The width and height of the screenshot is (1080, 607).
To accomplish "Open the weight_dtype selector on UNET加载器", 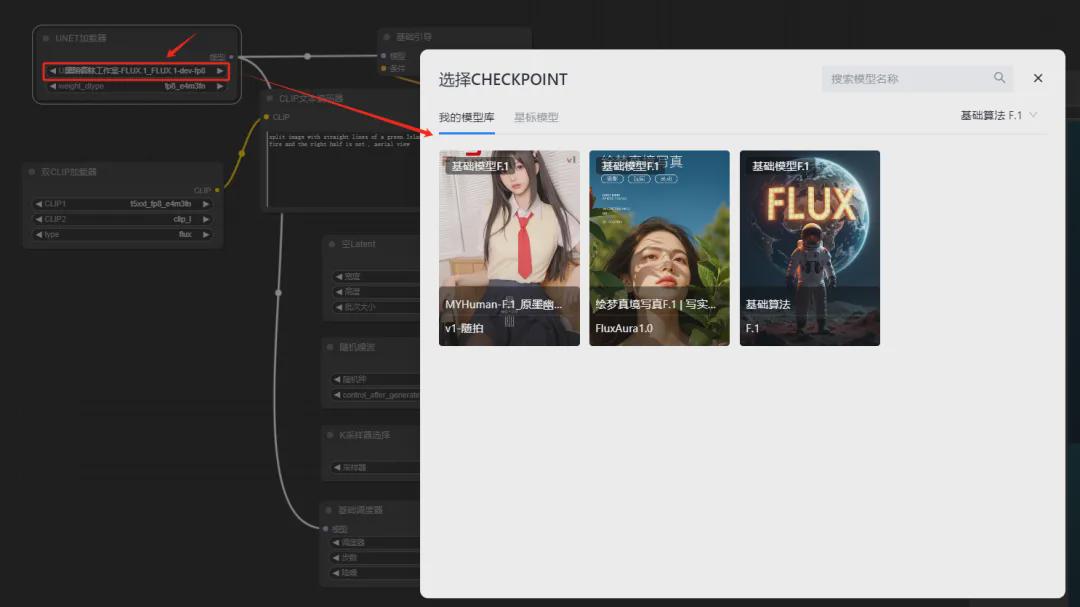I will 135,86.
